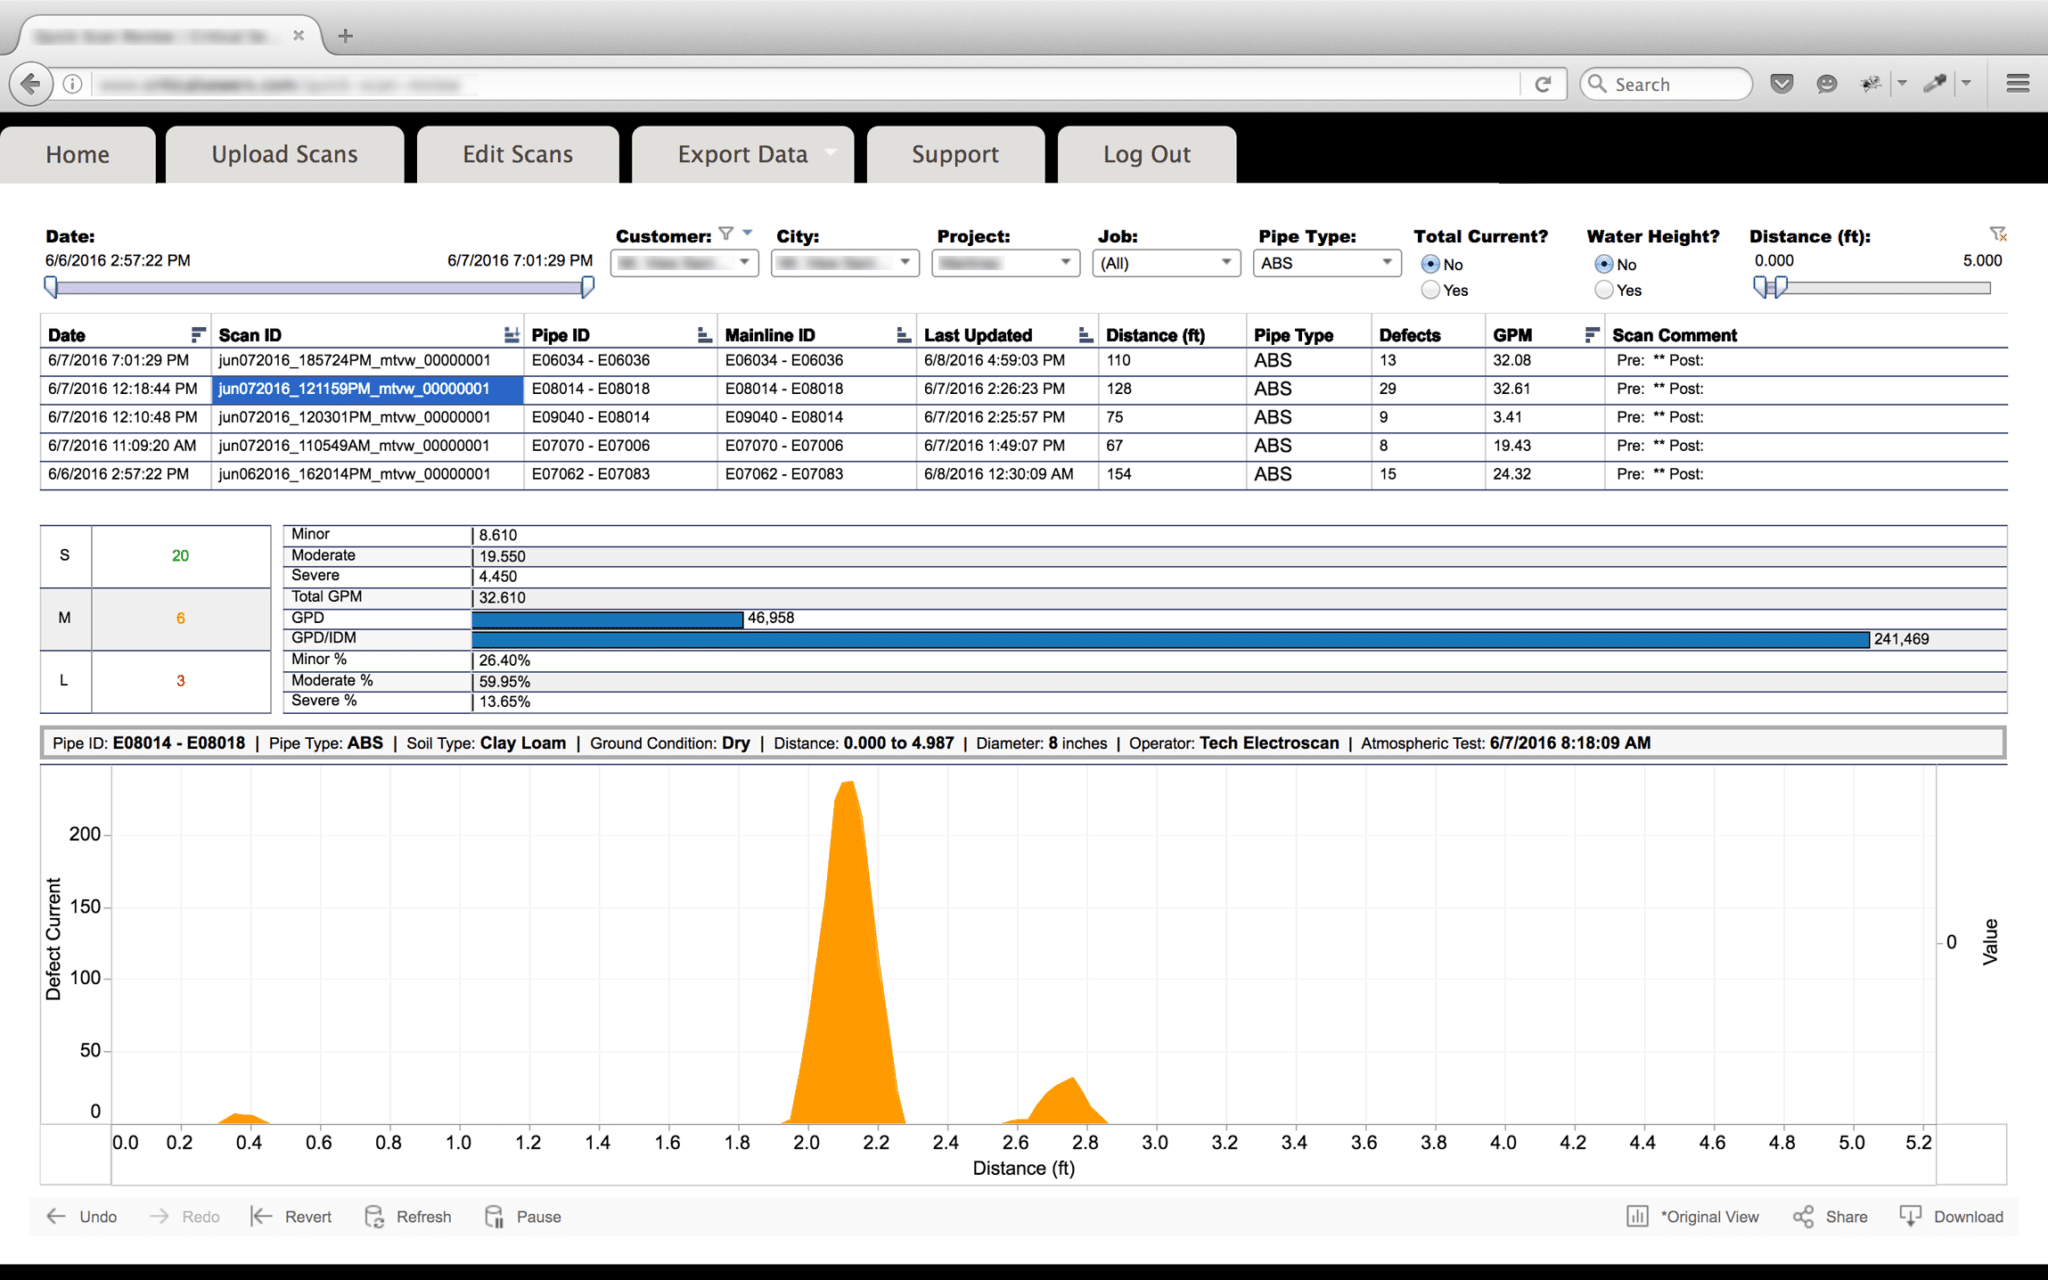Viewport: 2048px width, 1280px height.
Task: Select highlighted scan jun072016_121159PM_mtvw_00000001
Action: [x=367, y=389]
